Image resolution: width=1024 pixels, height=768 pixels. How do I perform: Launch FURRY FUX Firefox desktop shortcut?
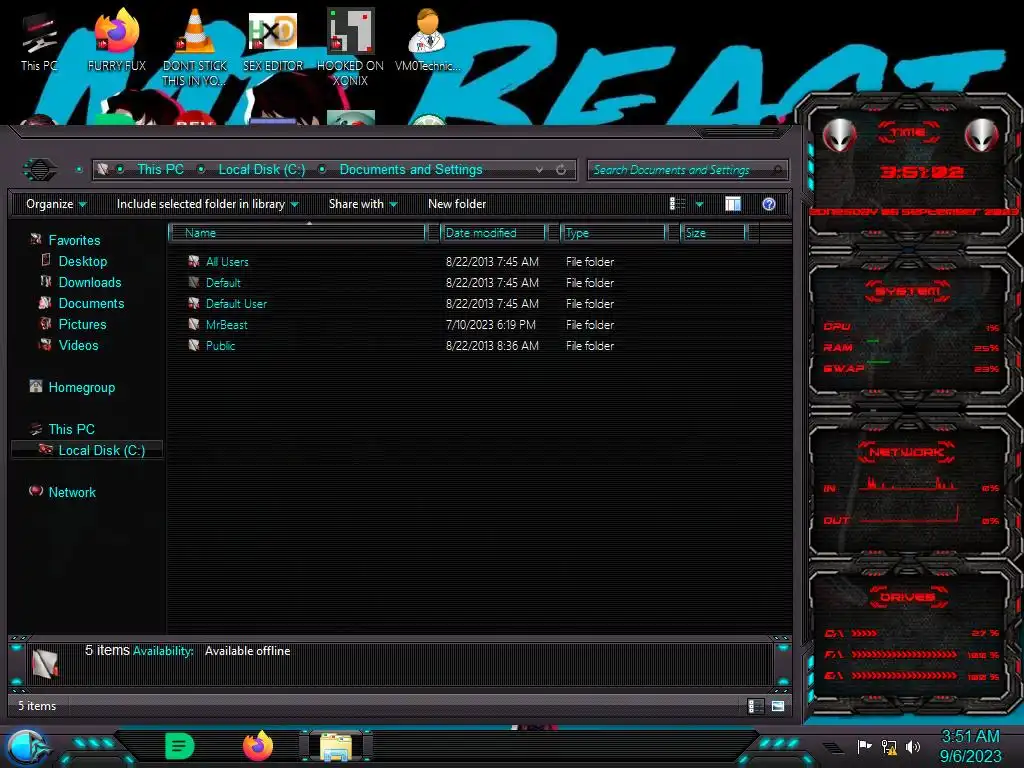coord(116,40)
